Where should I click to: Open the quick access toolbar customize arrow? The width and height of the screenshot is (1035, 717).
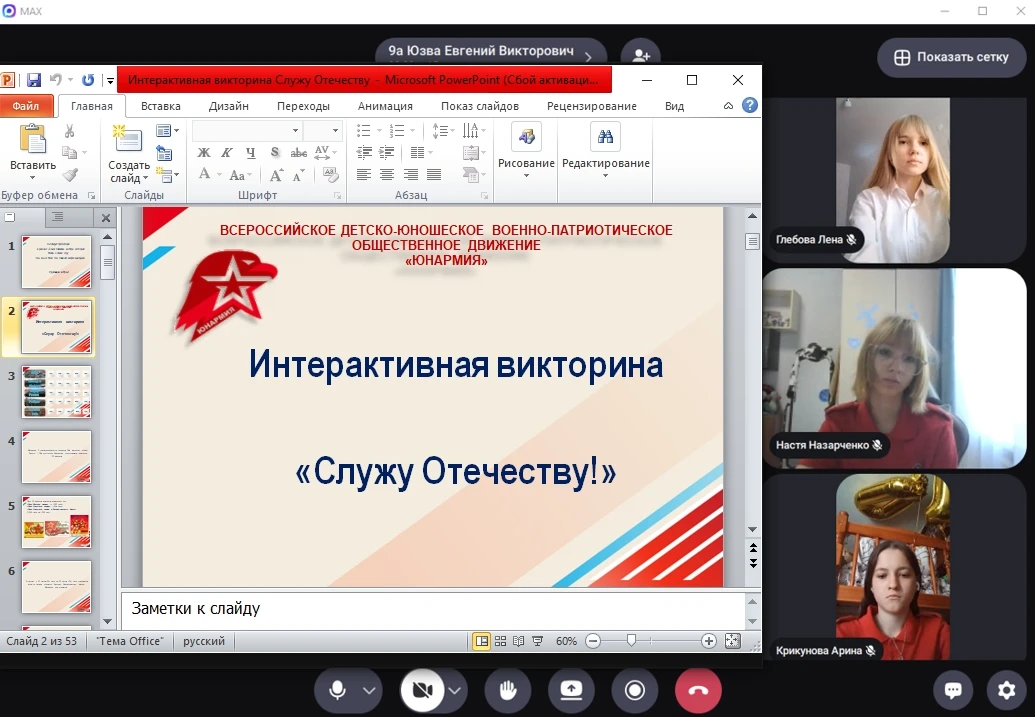[110, 81]
